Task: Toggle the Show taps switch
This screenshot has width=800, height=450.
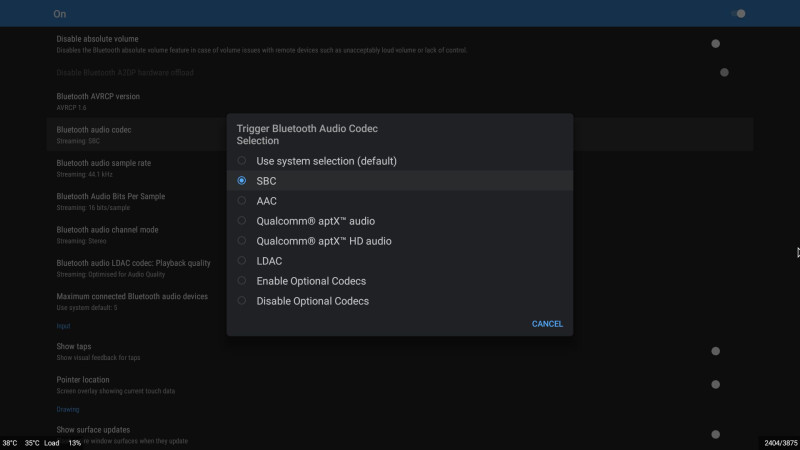Action: (715, 351)
